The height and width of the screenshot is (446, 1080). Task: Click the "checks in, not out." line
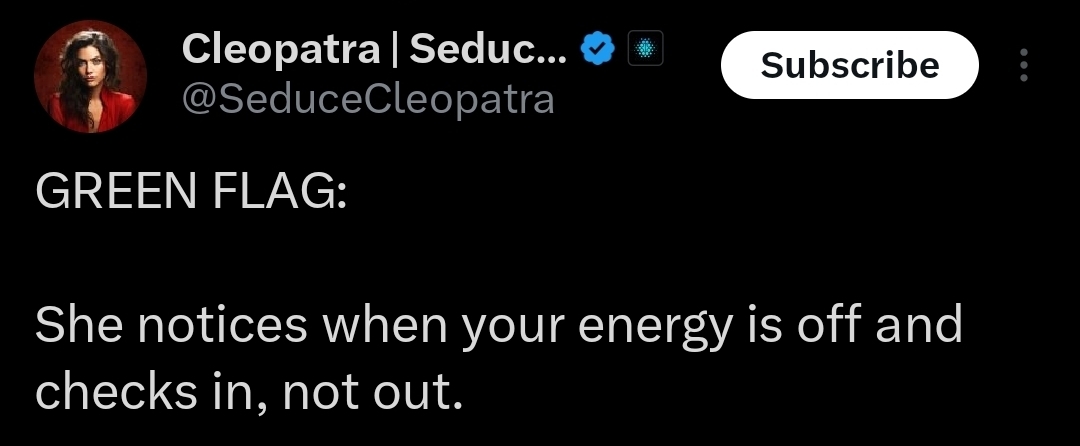(248, 393)
